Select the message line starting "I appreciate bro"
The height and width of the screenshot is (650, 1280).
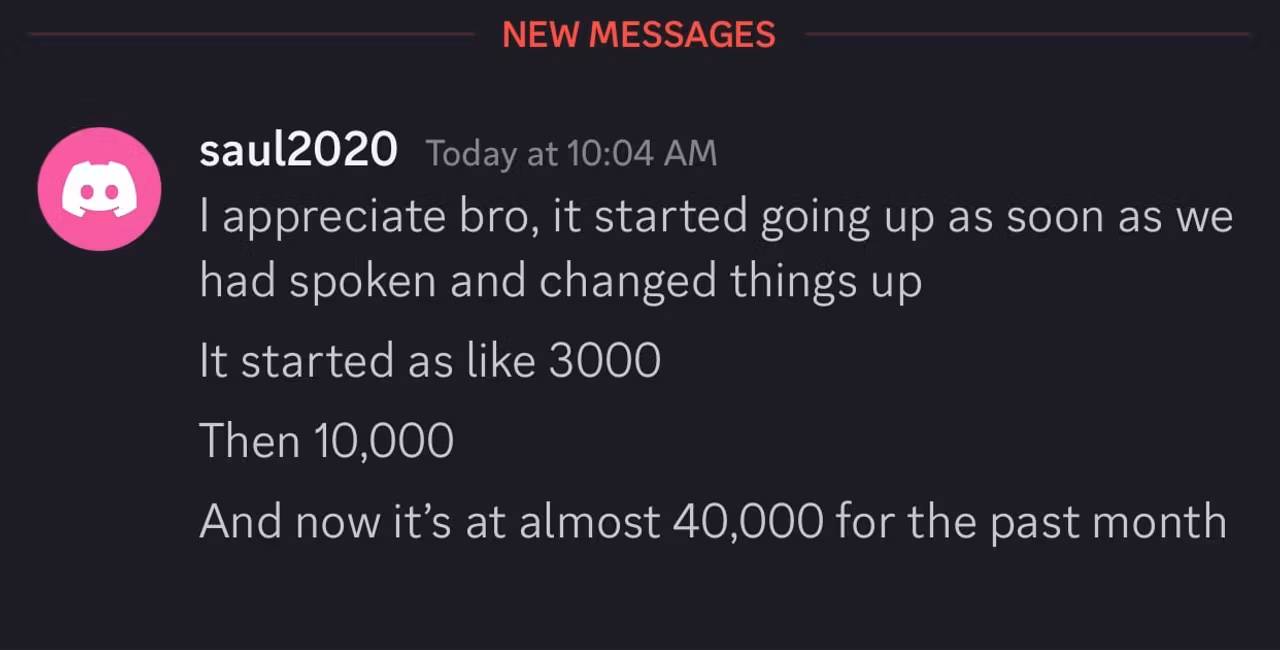coord(716,218)
